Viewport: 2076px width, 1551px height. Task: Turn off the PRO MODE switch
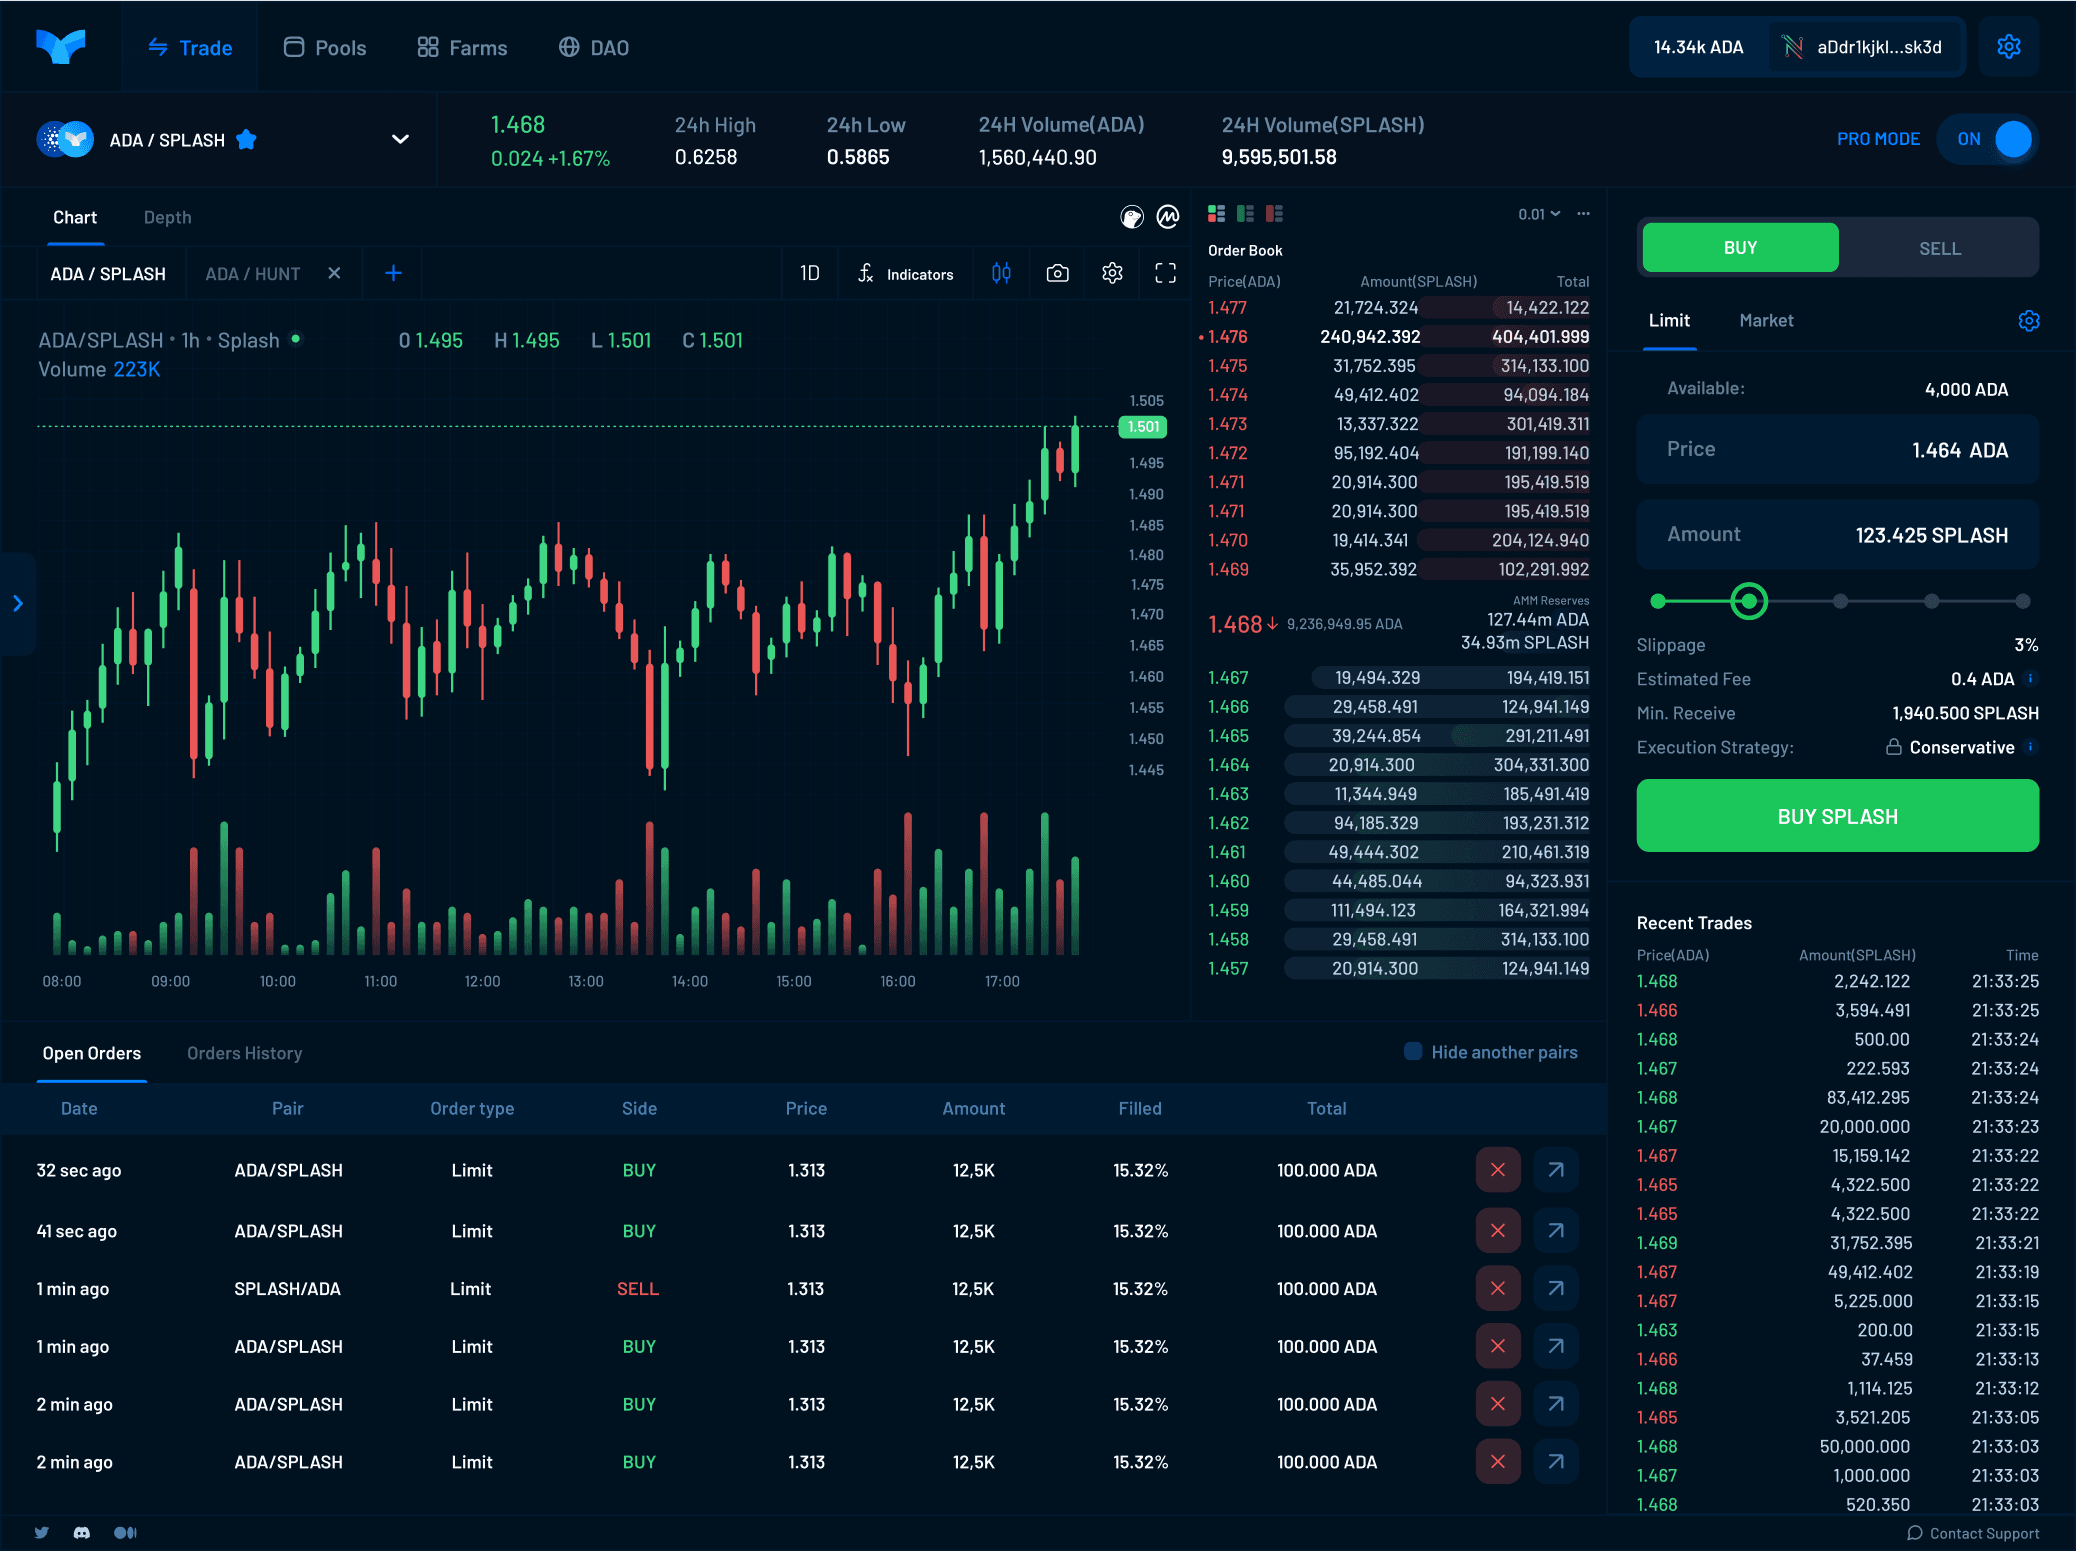point(1988,139)
